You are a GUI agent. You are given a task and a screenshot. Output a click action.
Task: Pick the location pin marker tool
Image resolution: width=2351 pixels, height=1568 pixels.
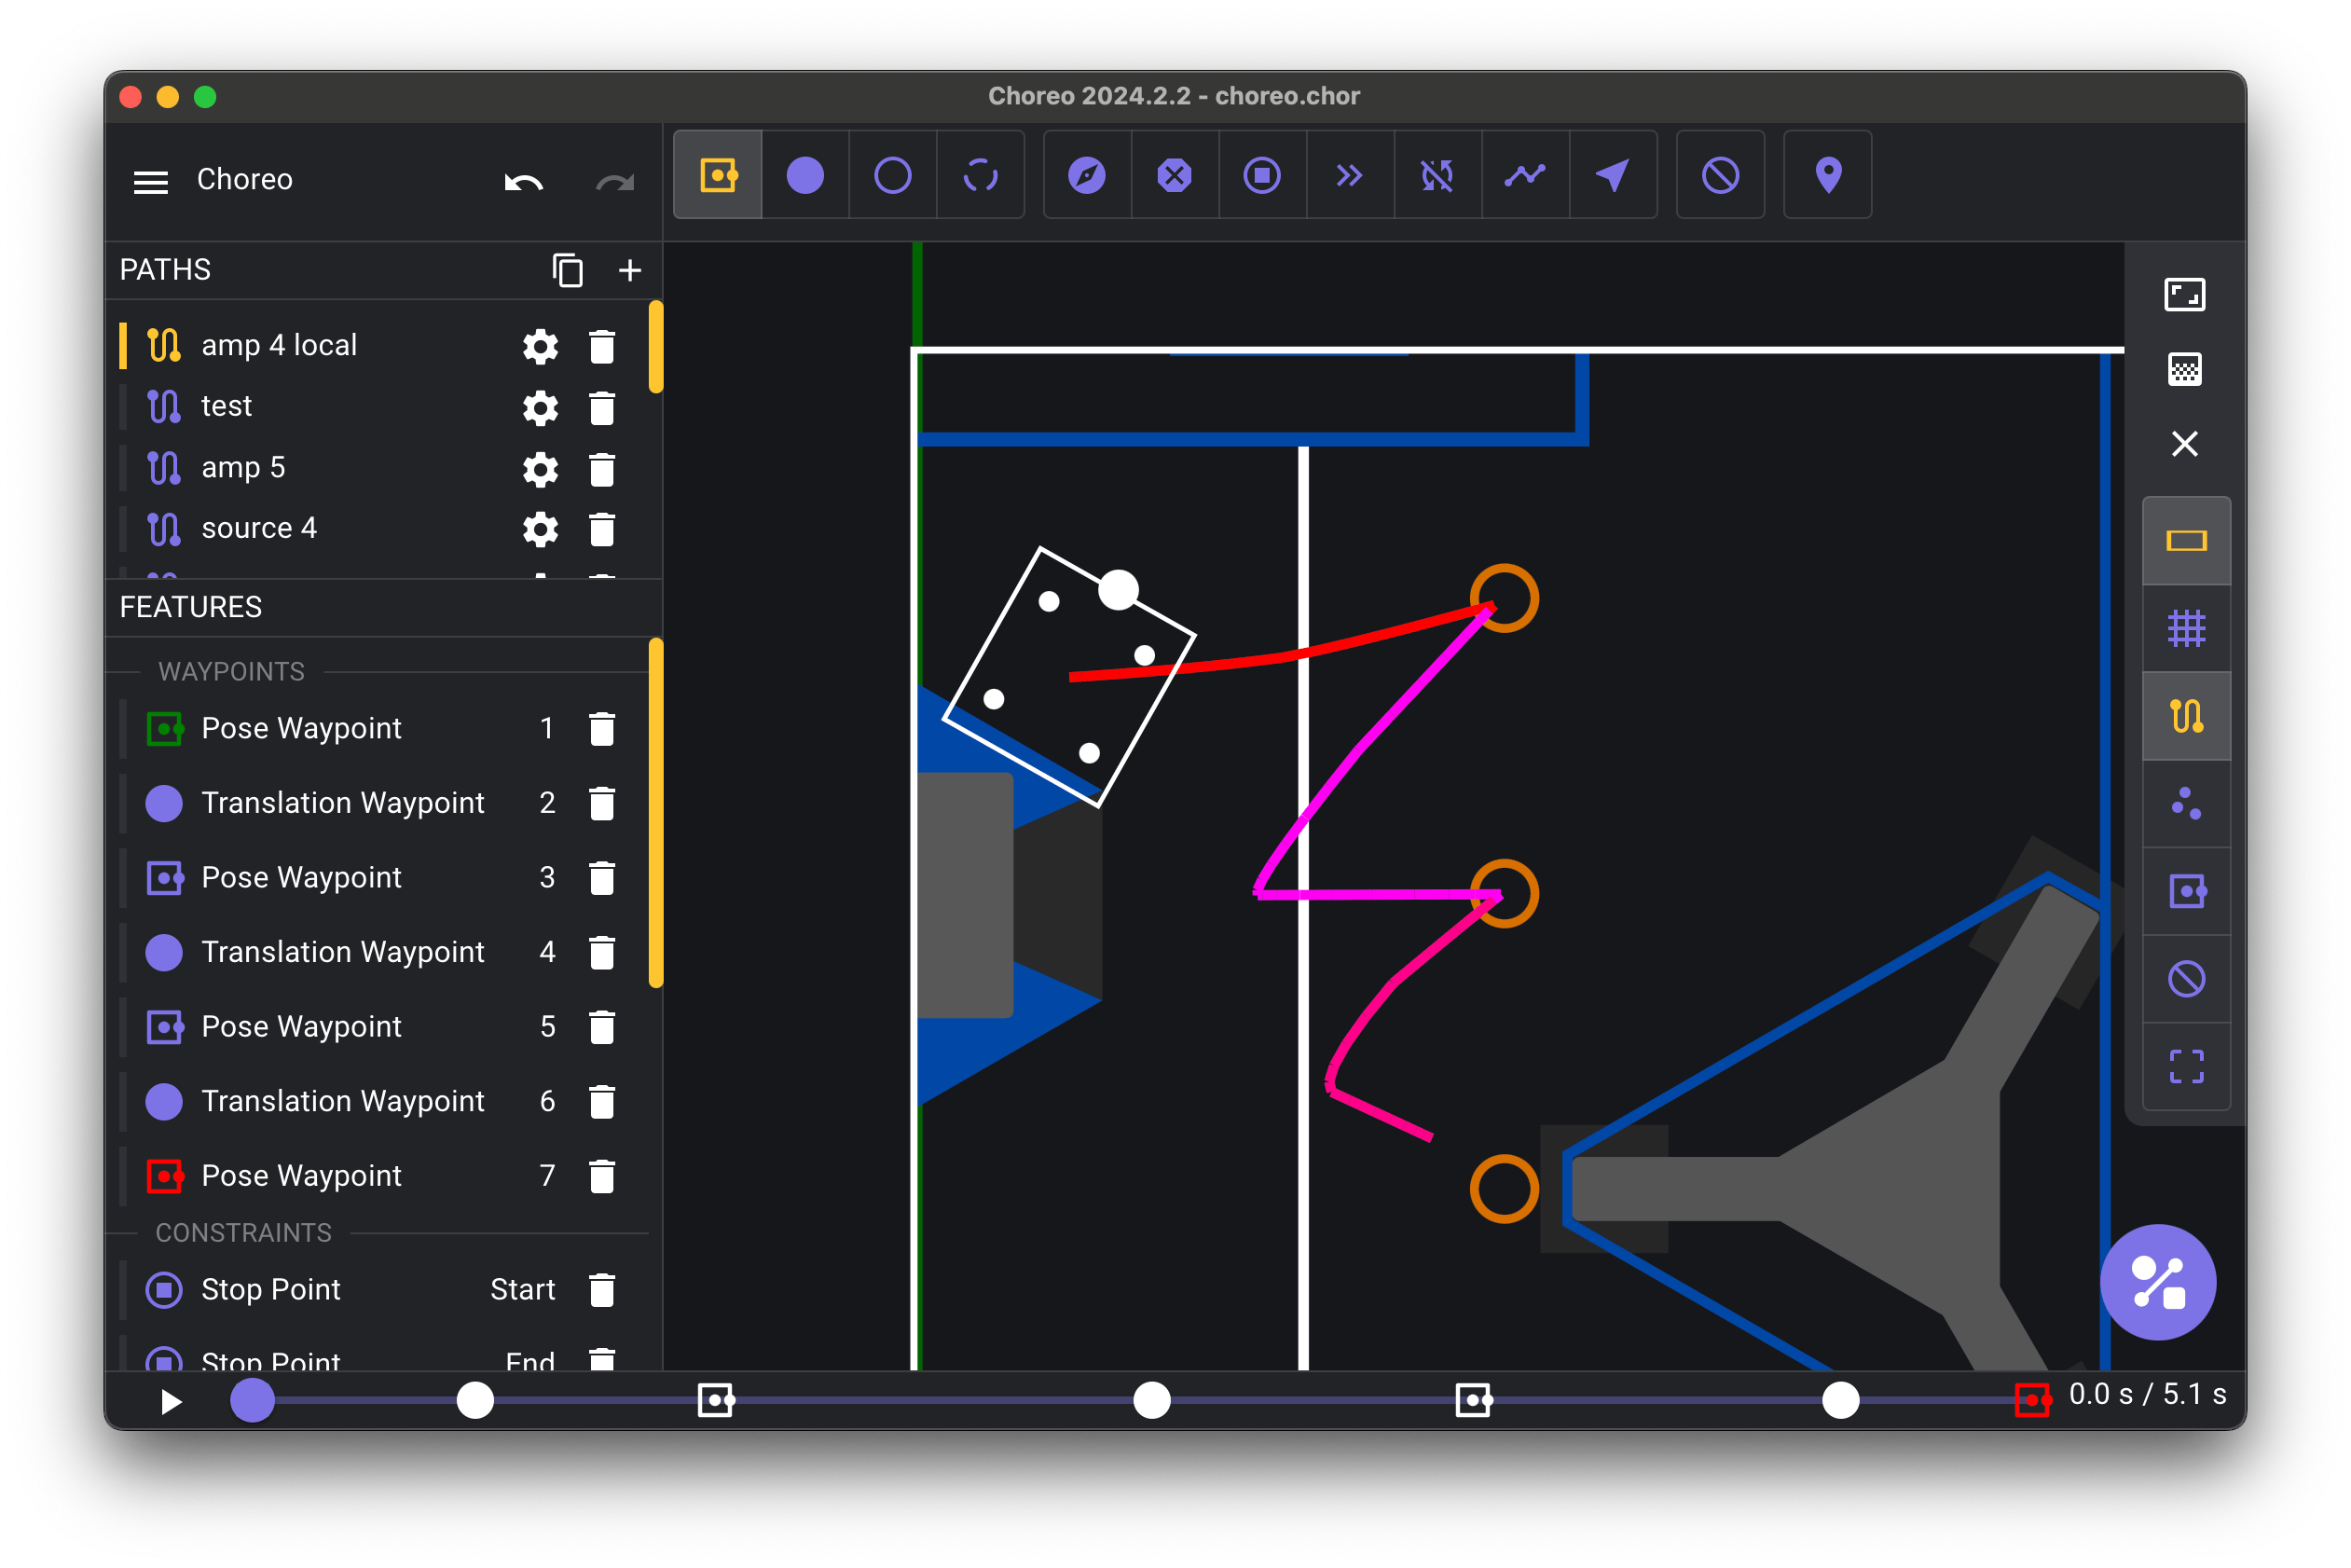[x=1827, y=176]
